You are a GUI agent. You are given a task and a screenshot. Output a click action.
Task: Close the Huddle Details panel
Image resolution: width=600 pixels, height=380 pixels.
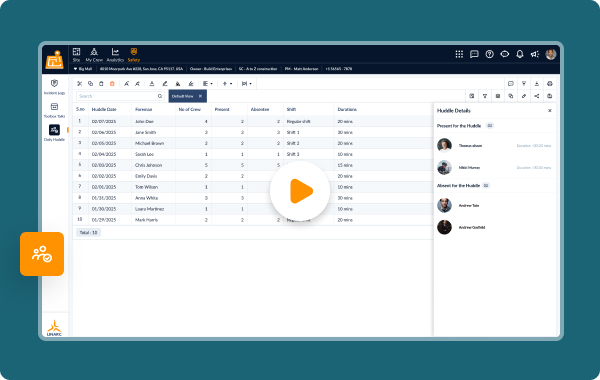[x=550, y=111]
